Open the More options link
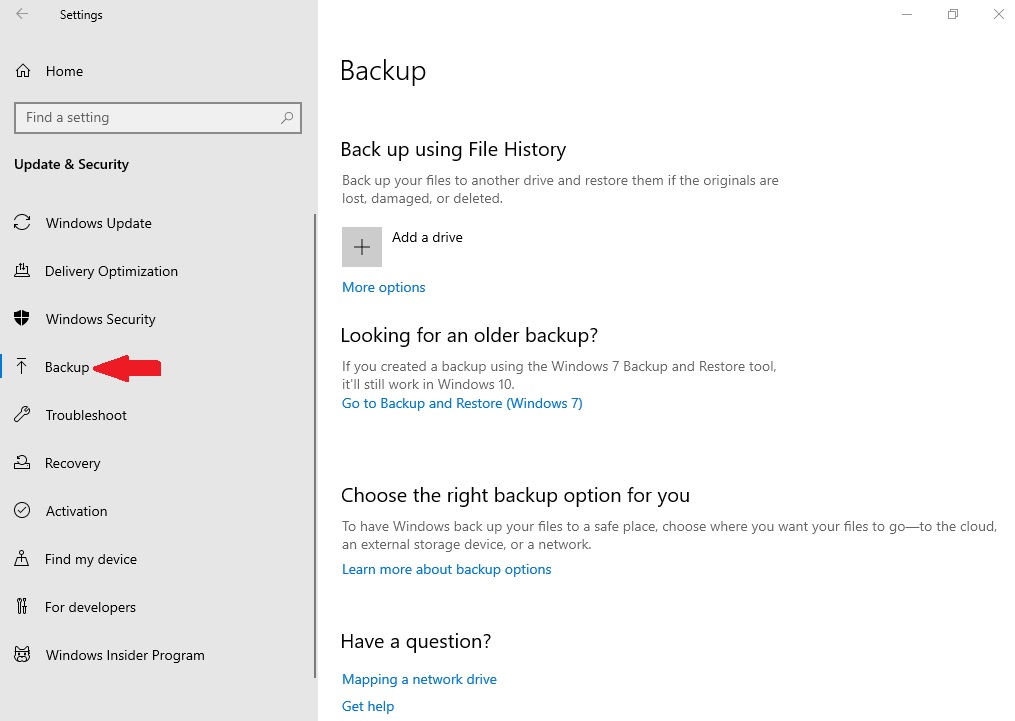The height and width of the screenshot is (721, 1015). point(383,287)
